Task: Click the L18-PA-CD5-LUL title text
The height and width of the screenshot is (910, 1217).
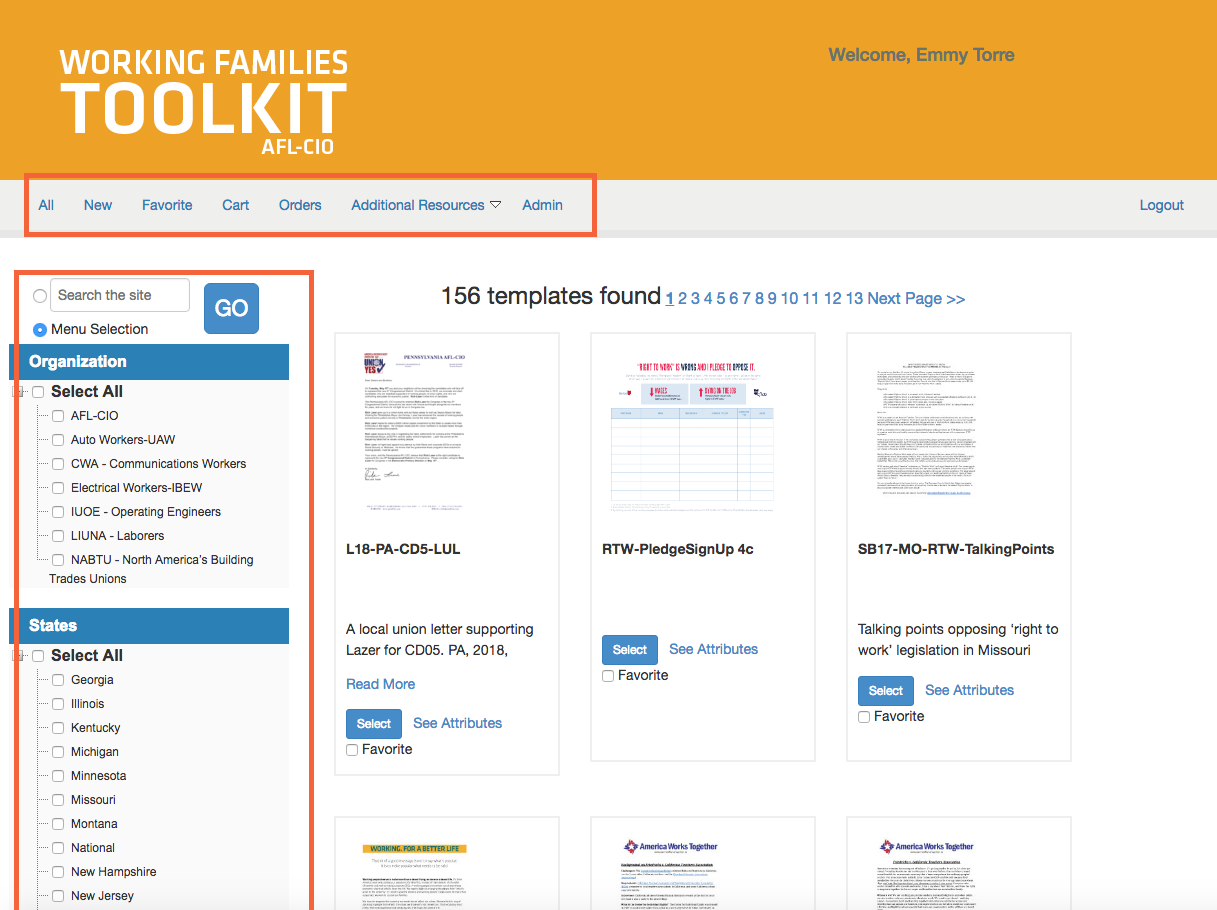Action: point(403,549)
